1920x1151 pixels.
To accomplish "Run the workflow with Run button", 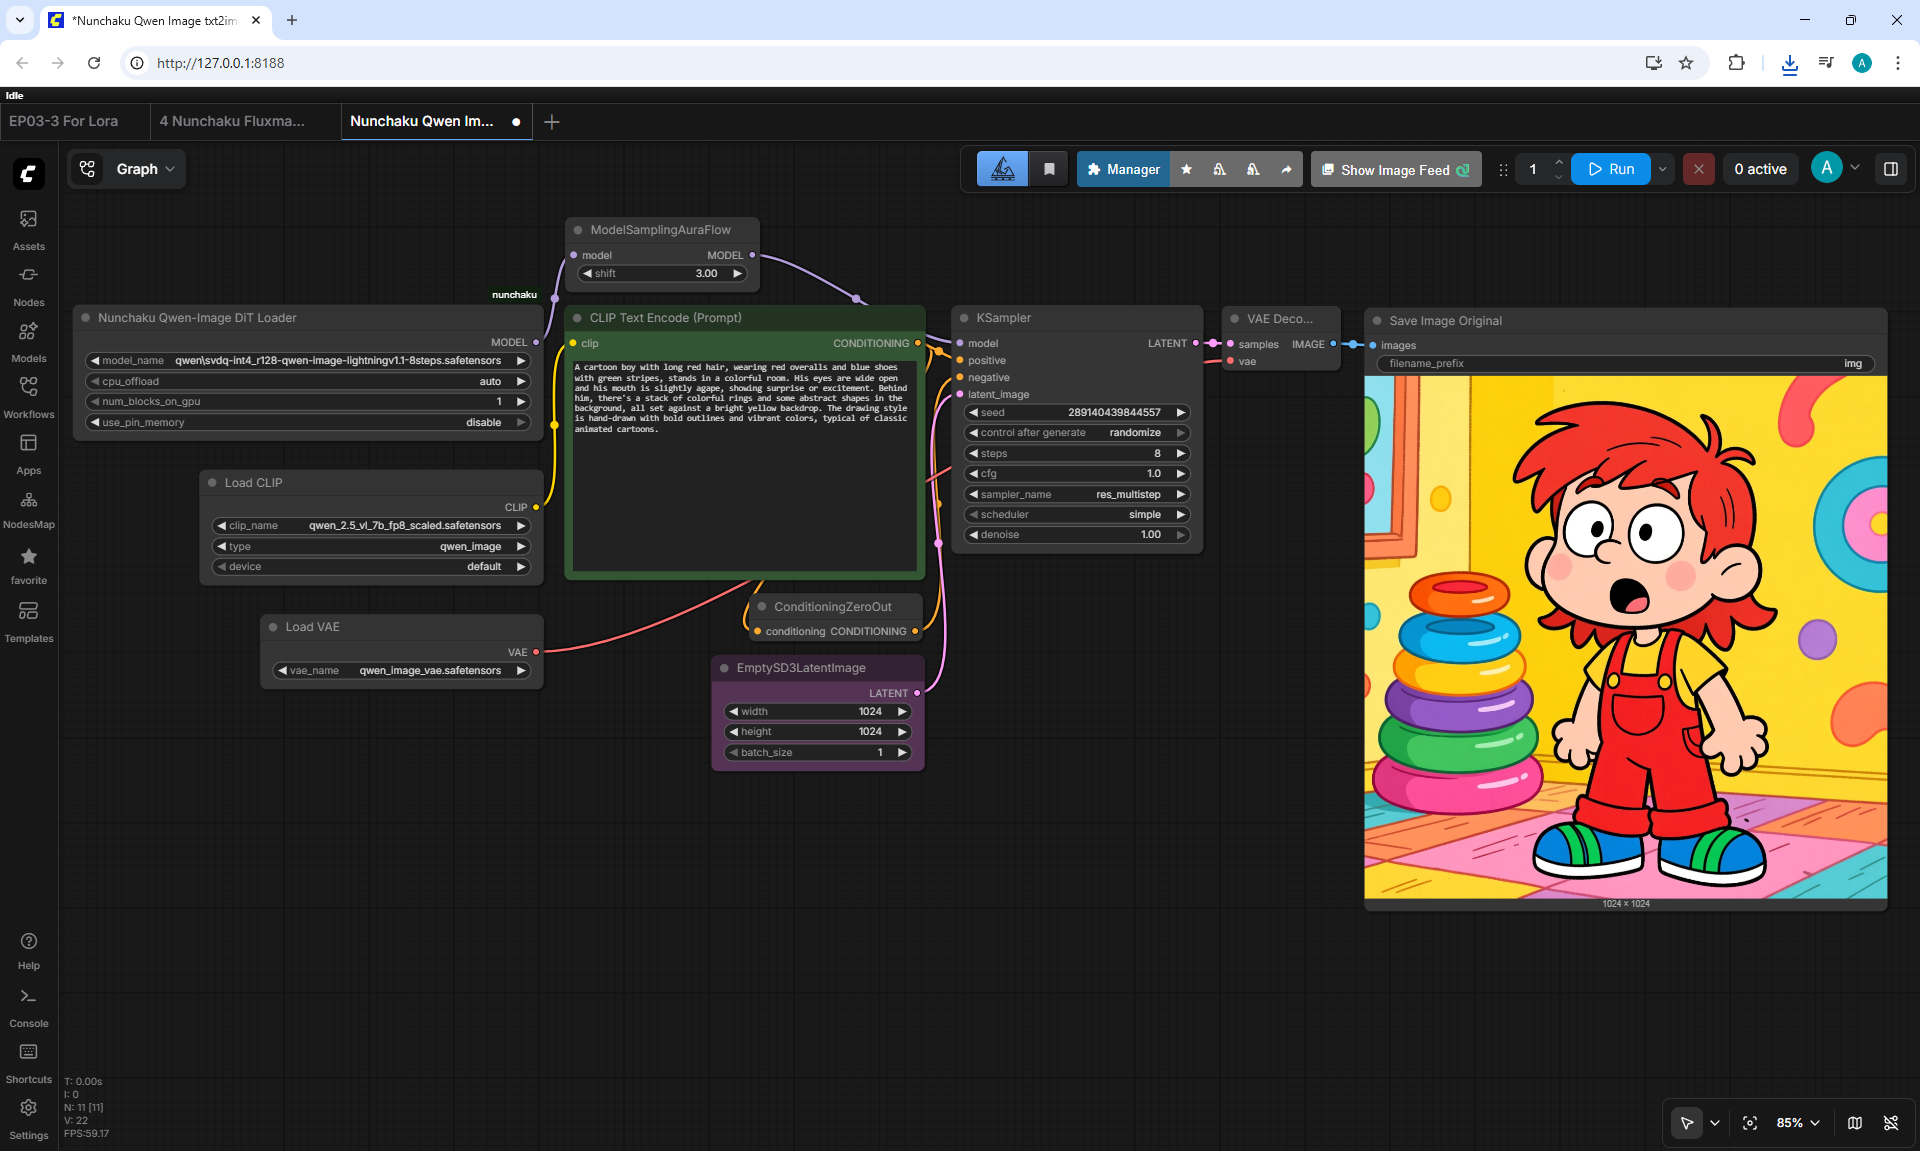I will pyautogui.click(x=1611, y=169).
